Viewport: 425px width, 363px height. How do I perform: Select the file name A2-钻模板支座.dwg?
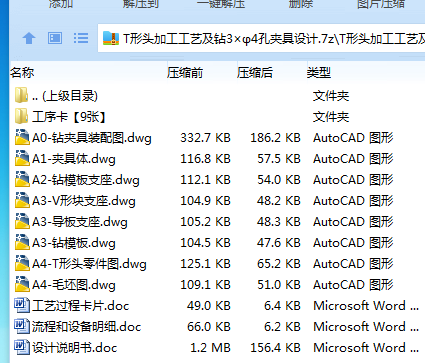click(x=86, y=180)
